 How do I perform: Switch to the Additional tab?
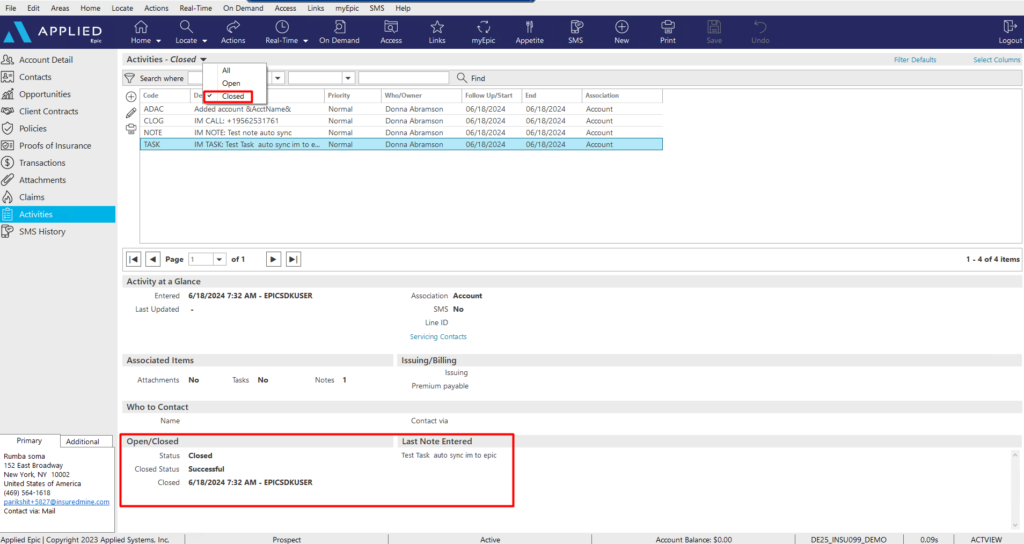click(83, 441)
